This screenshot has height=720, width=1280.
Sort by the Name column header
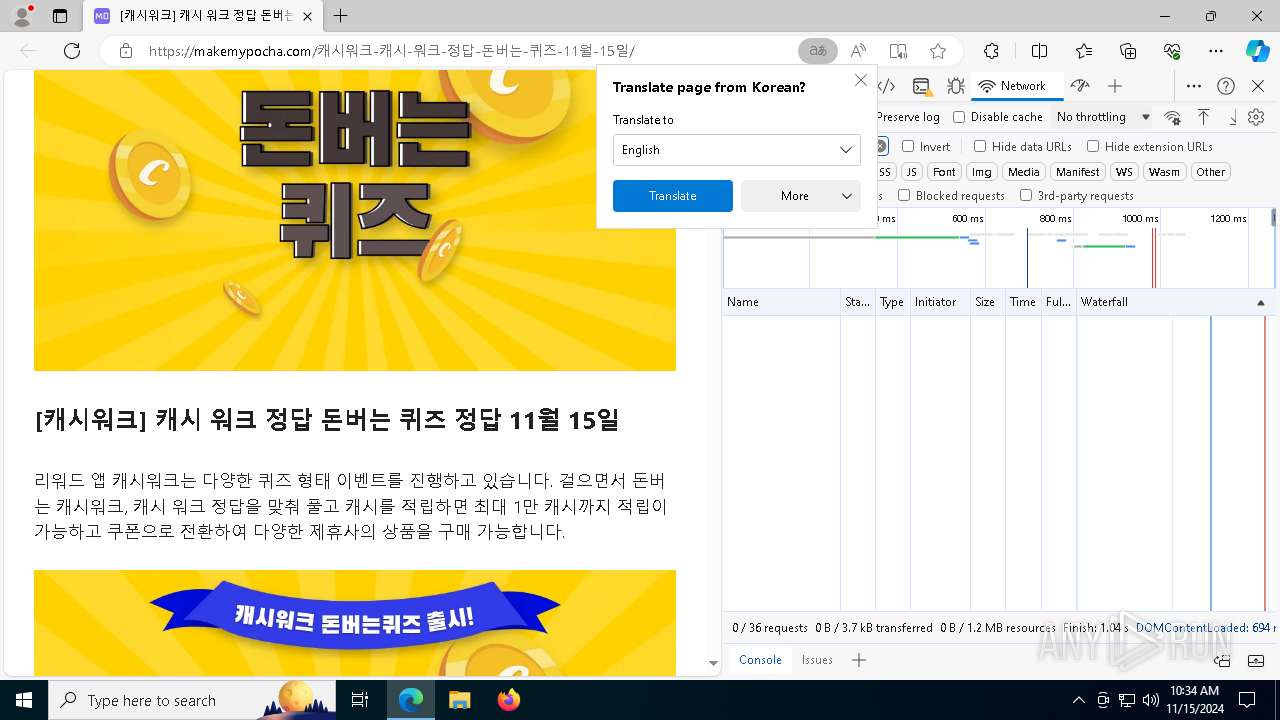(781, 302)
